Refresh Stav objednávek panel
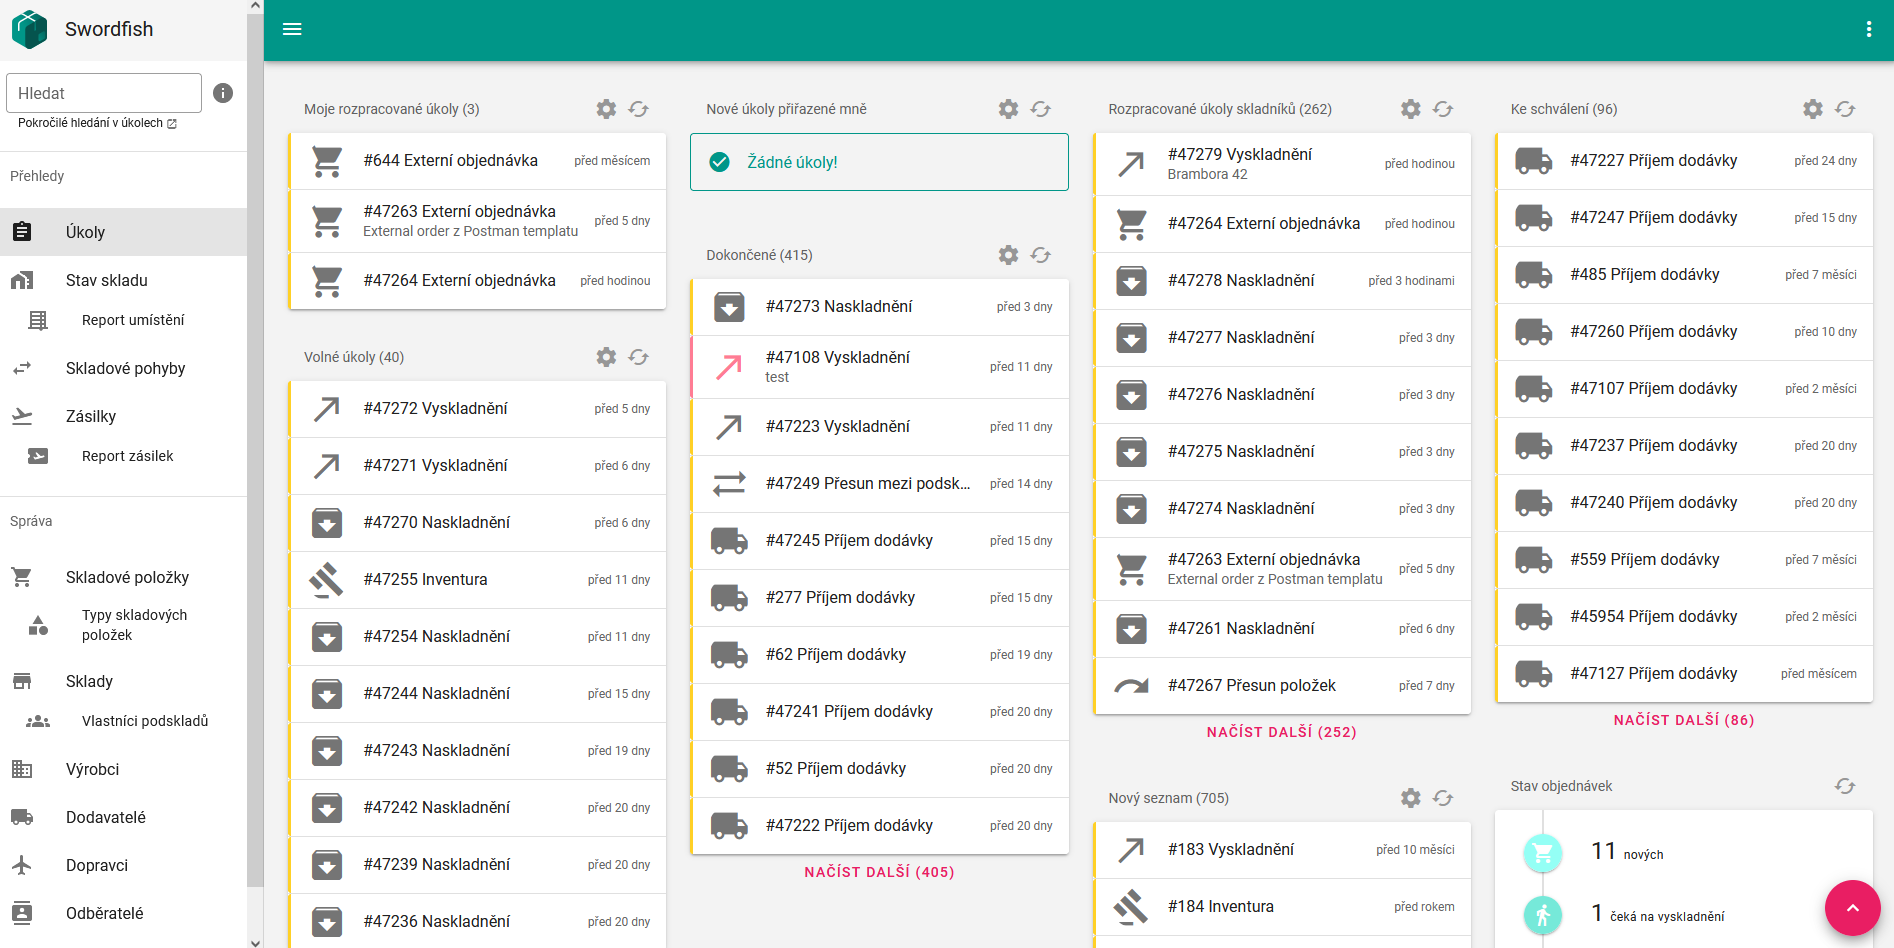Viewport: 1894px width, 948px height. point(1845,786)
